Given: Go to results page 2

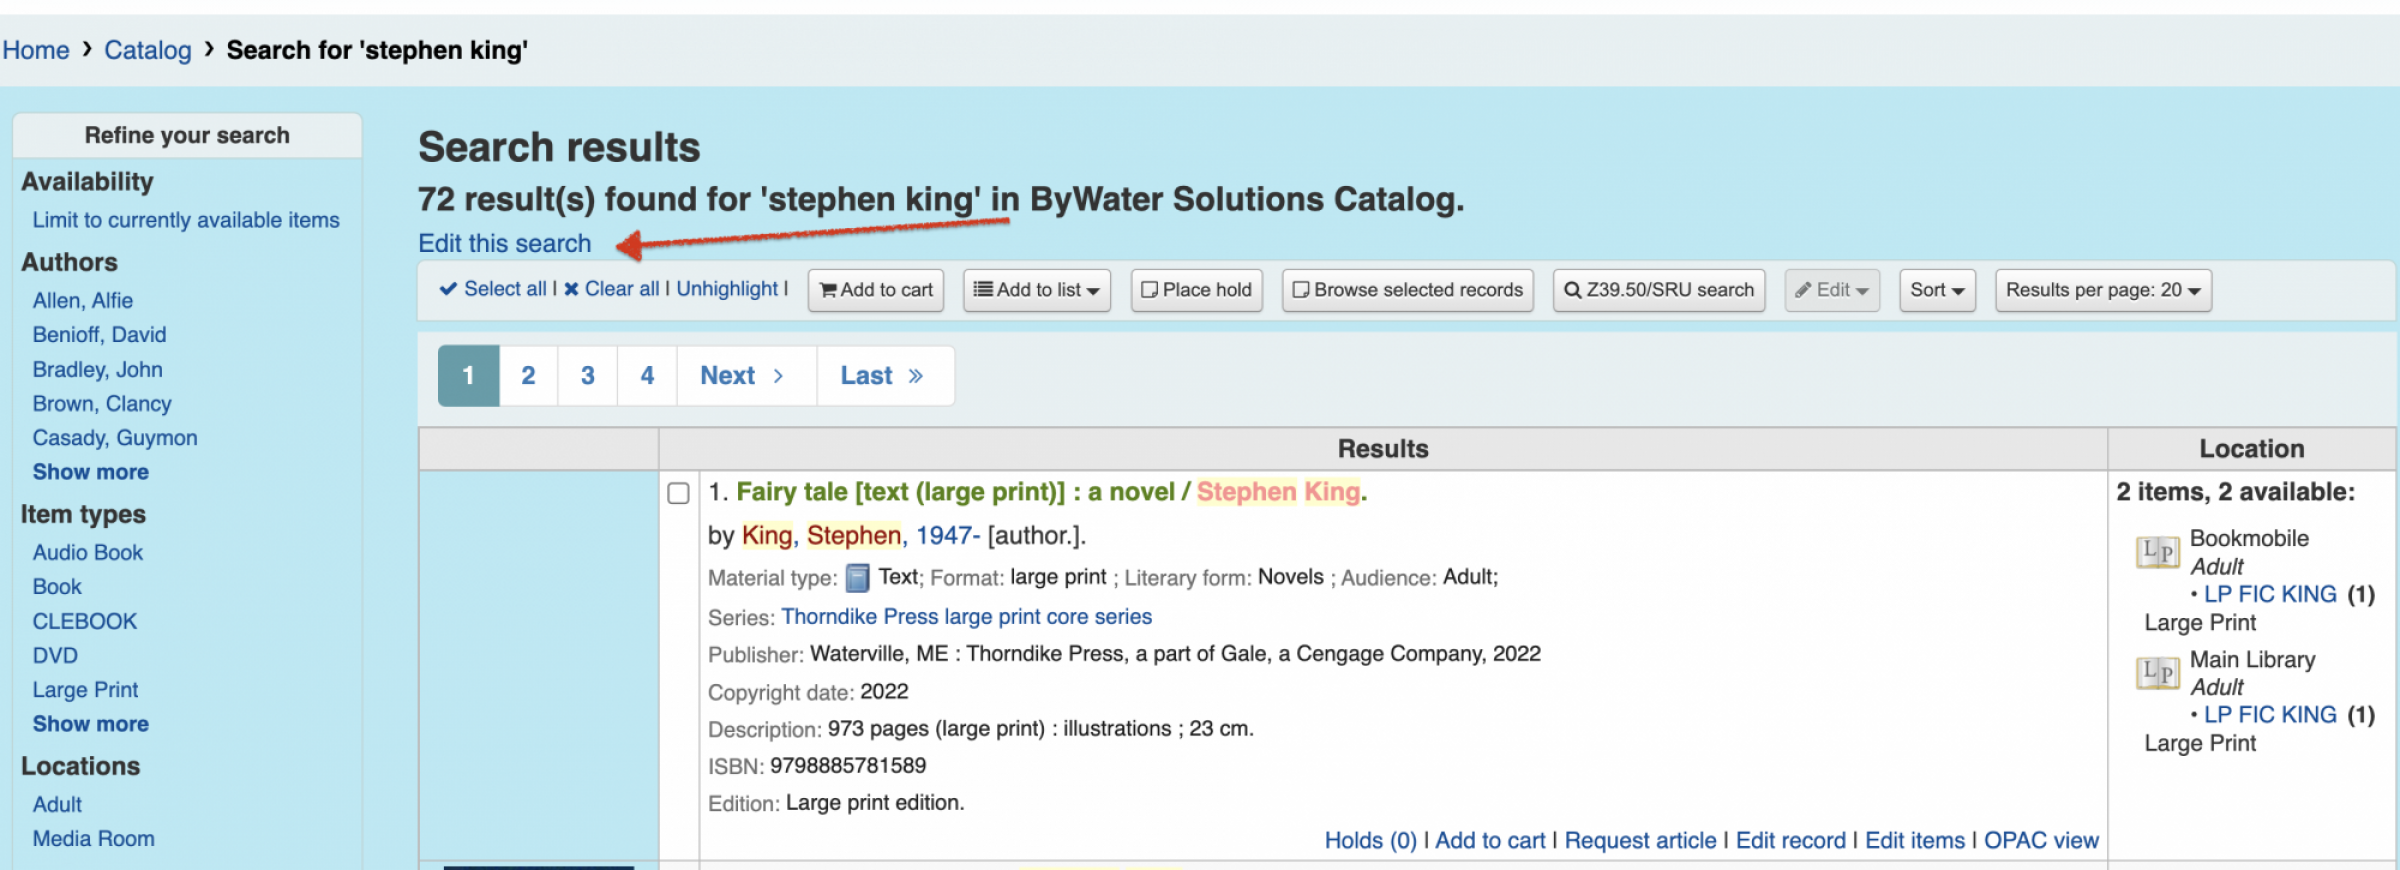Looking at the screenshot, I should pyautogui.click(x=528, y=376).
